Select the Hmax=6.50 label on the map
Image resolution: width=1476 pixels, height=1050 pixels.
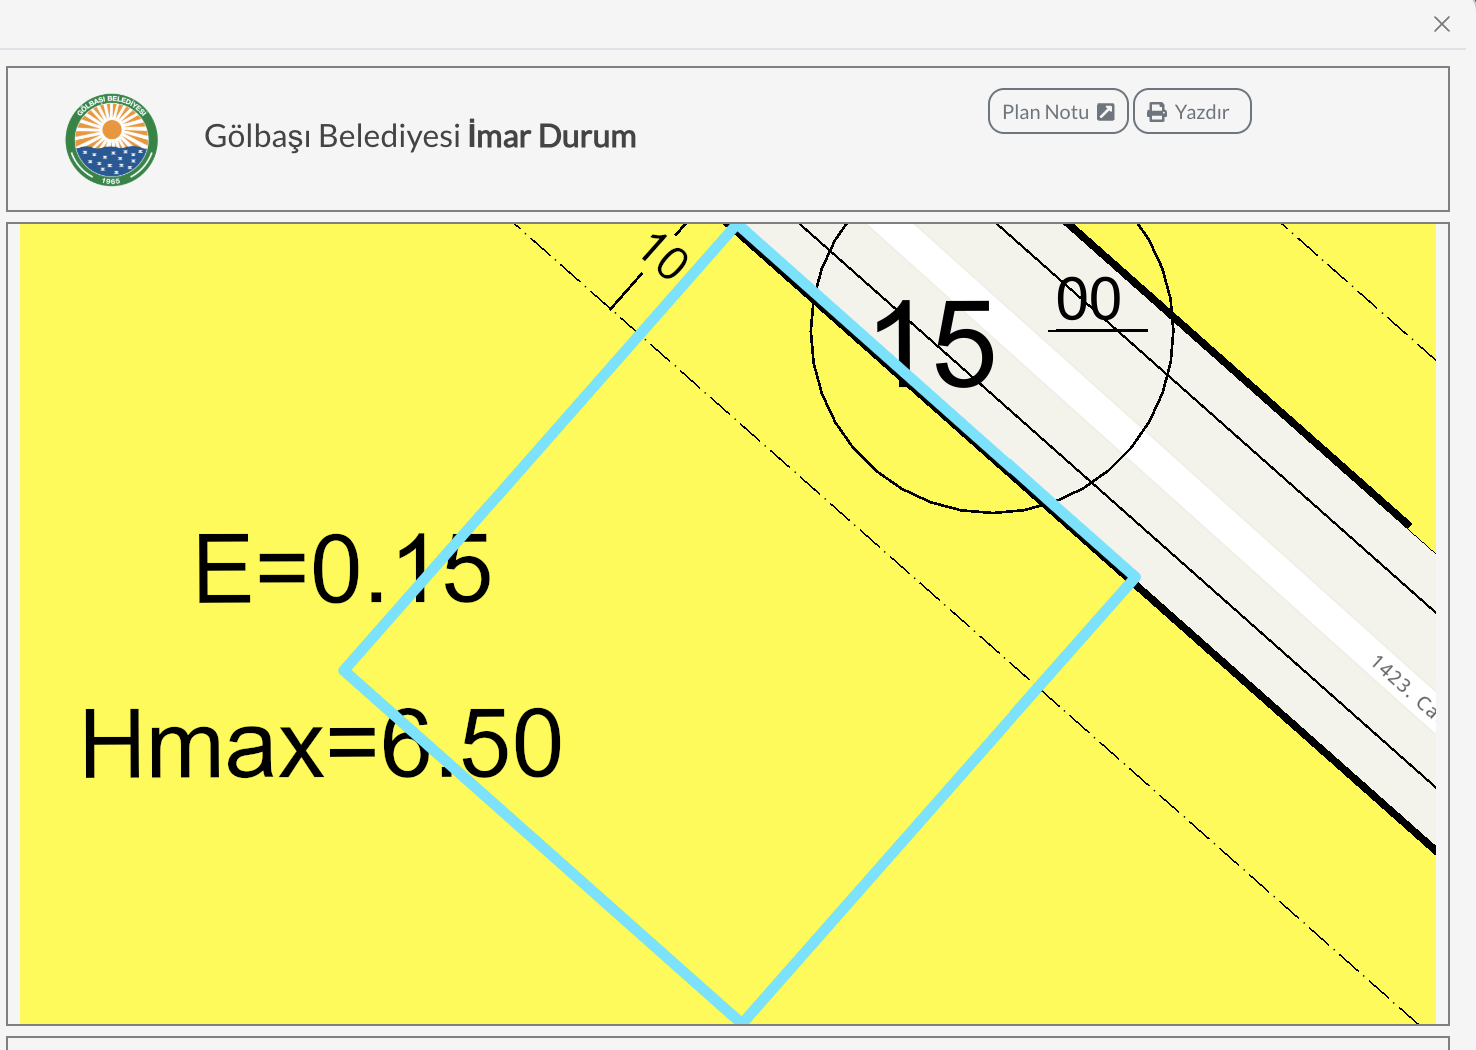click(321, 744)
